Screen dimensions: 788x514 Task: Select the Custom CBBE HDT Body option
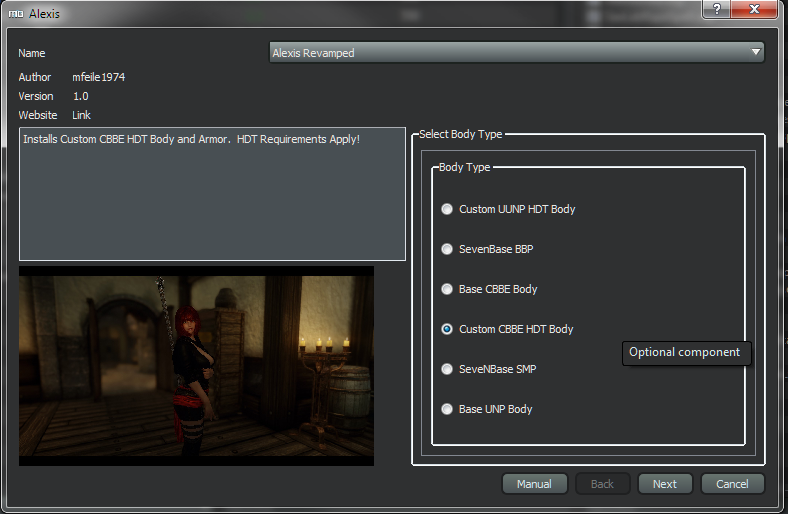click(447, 329)
